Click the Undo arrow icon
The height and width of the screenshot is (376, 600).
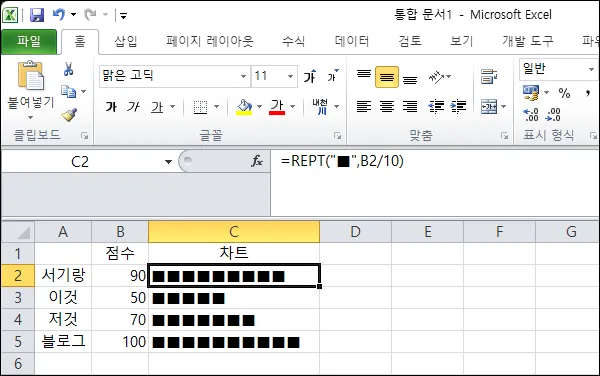point(59,15)
